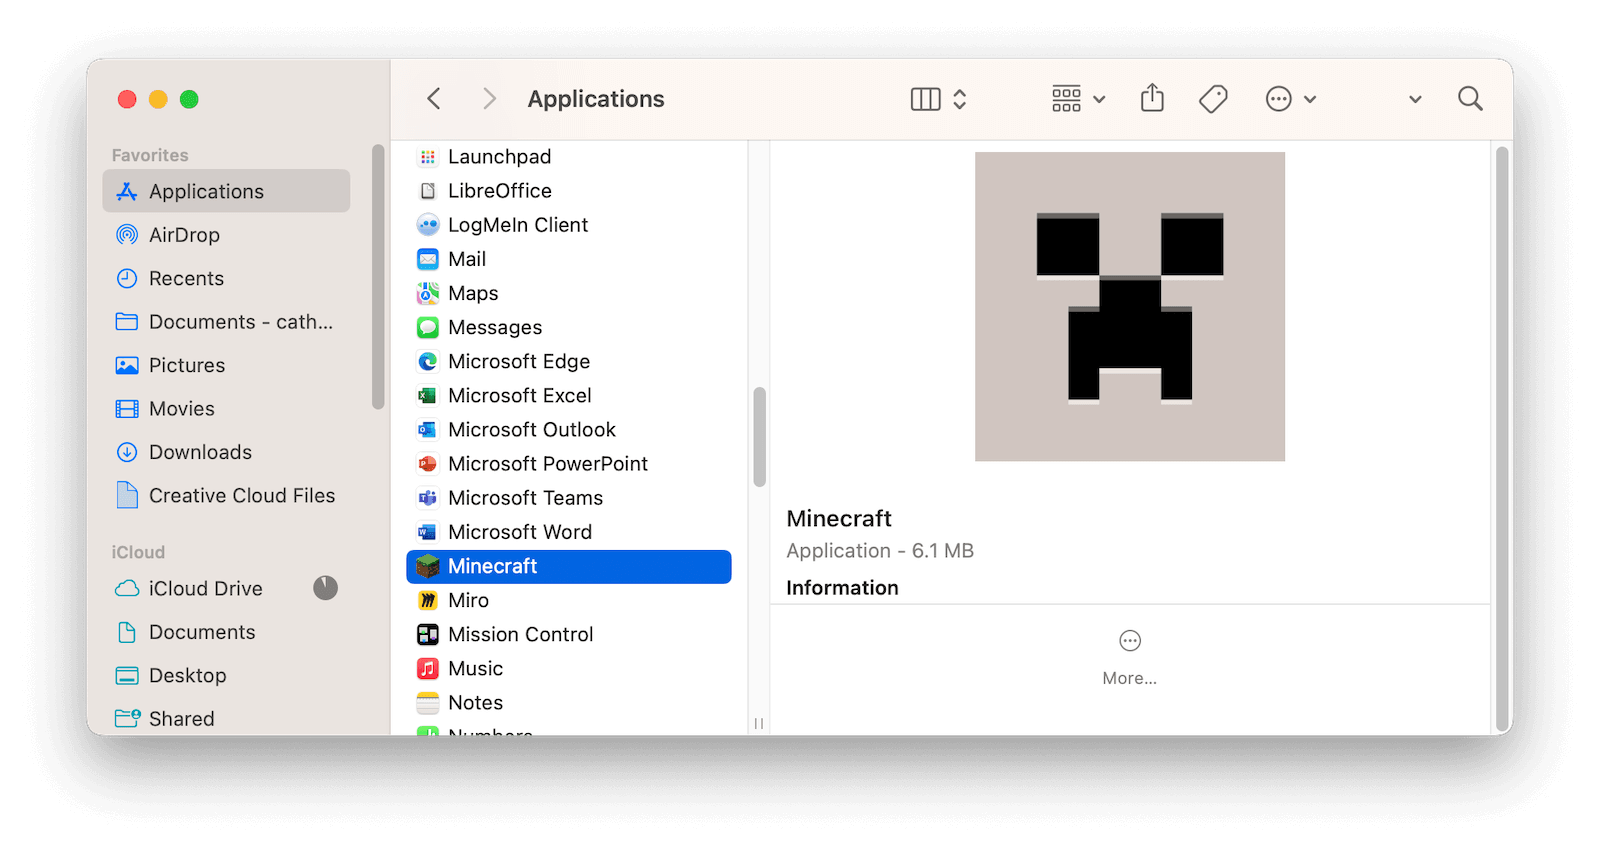Open the ellipsis Action menu in toolbar

[1290, 99]
